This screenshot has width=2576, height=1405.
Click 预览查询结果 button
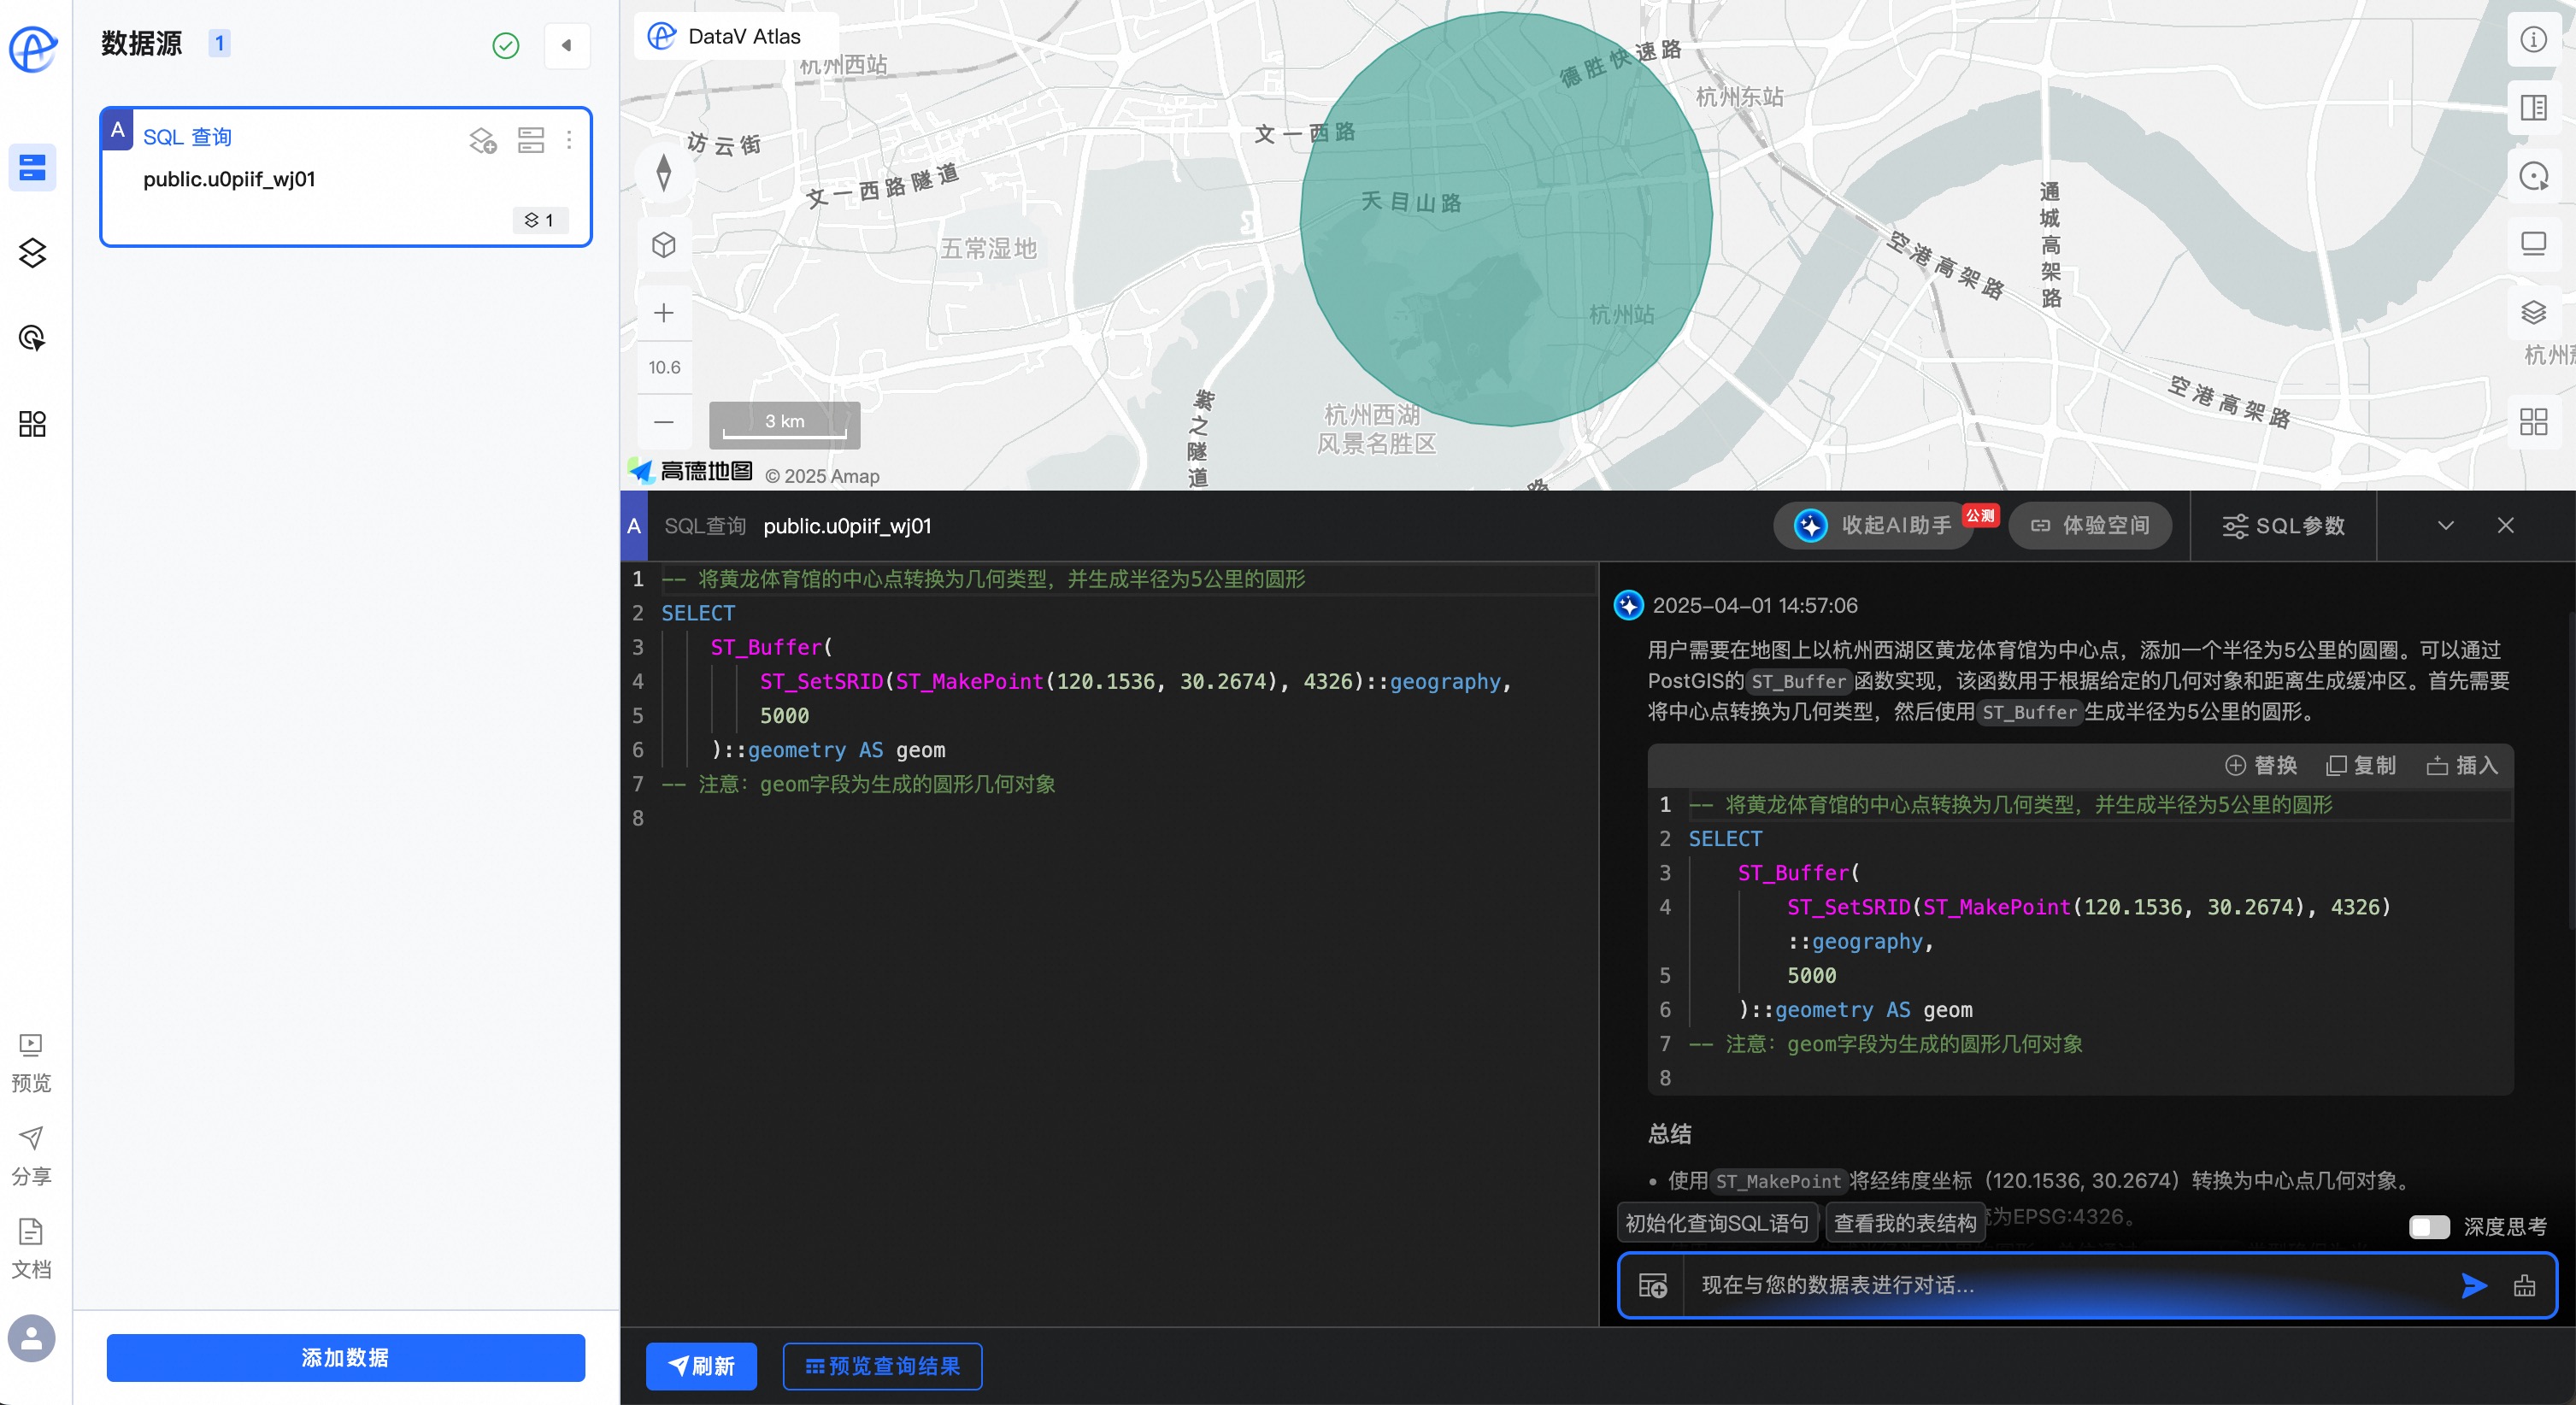[x=881, y=1366]
